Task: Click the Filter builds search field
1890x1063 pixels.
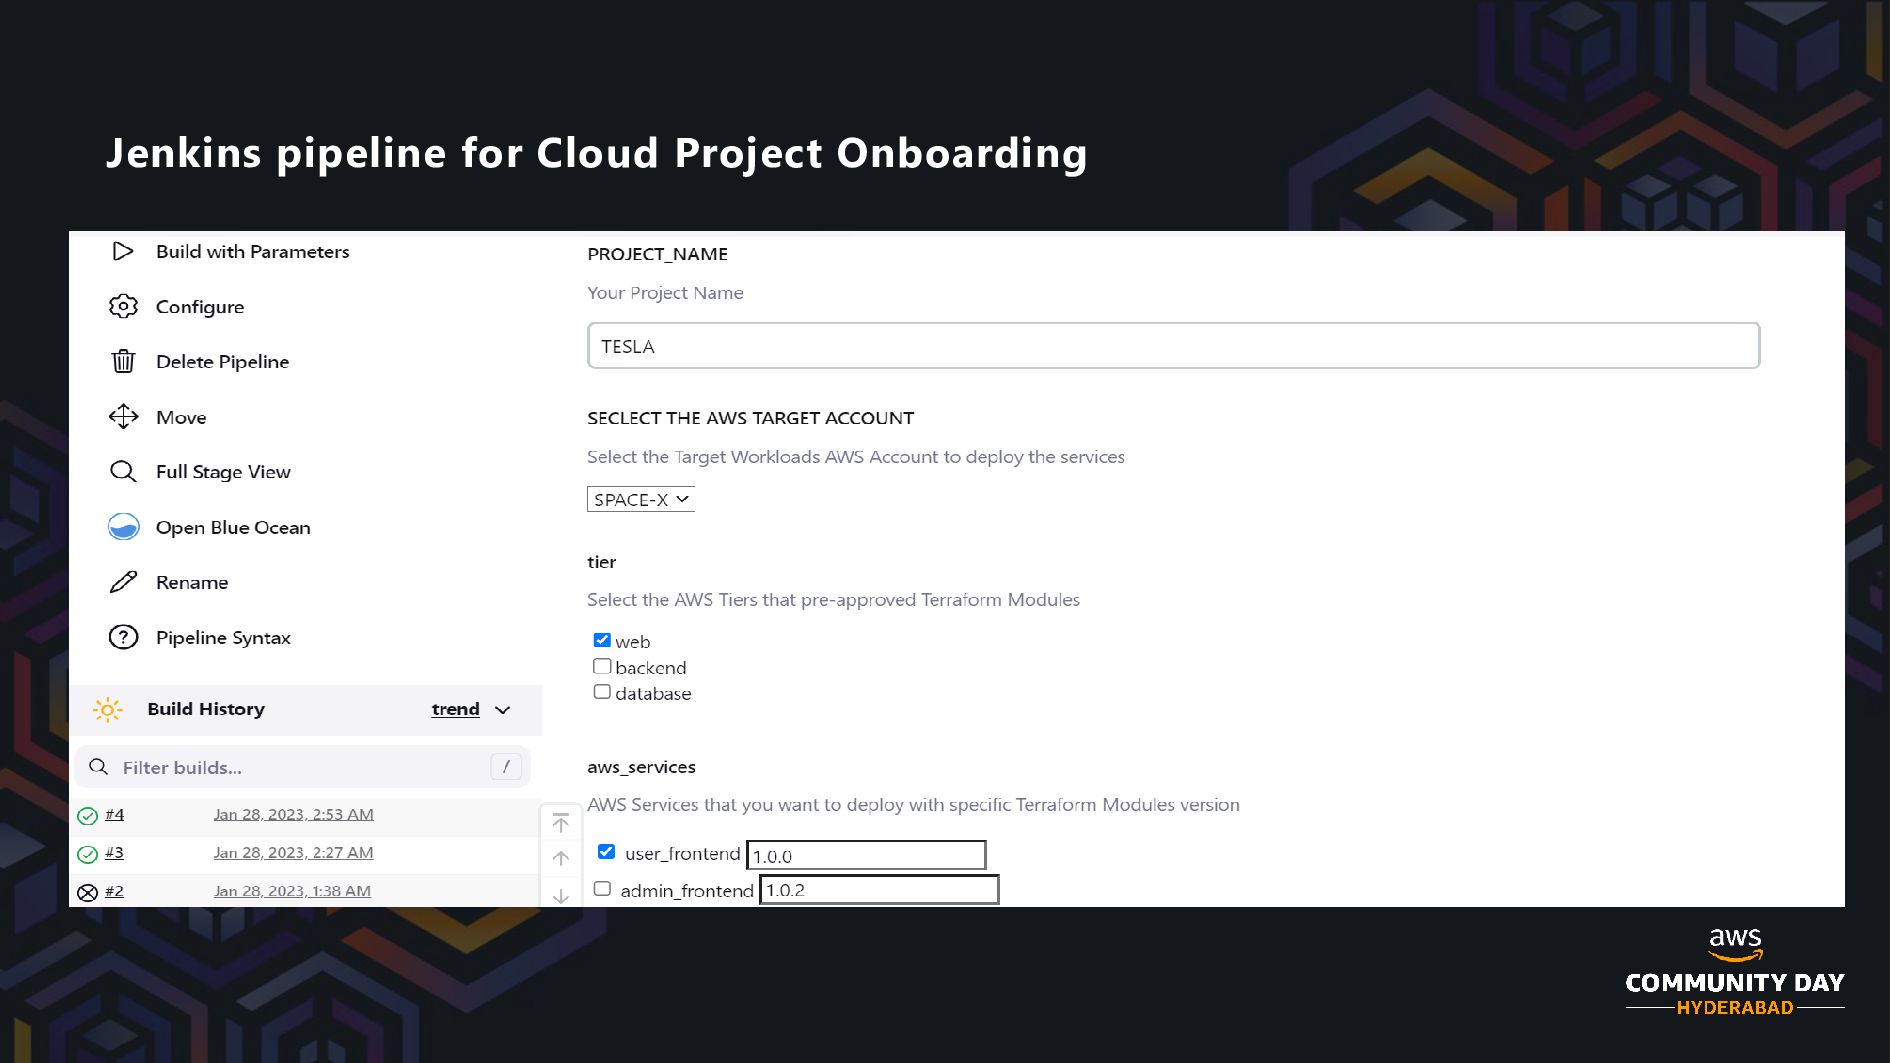Action: 302,767
